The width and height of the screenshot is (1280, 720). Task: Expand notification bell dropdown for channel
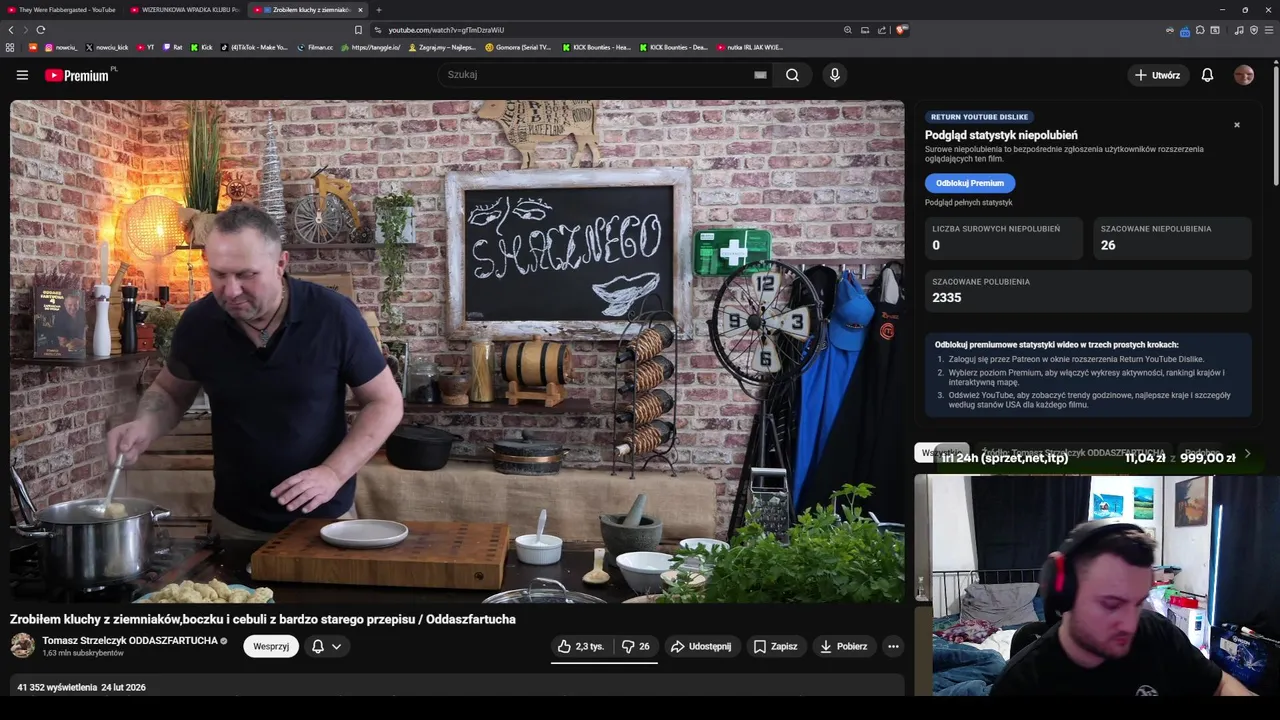coord(327,646)
